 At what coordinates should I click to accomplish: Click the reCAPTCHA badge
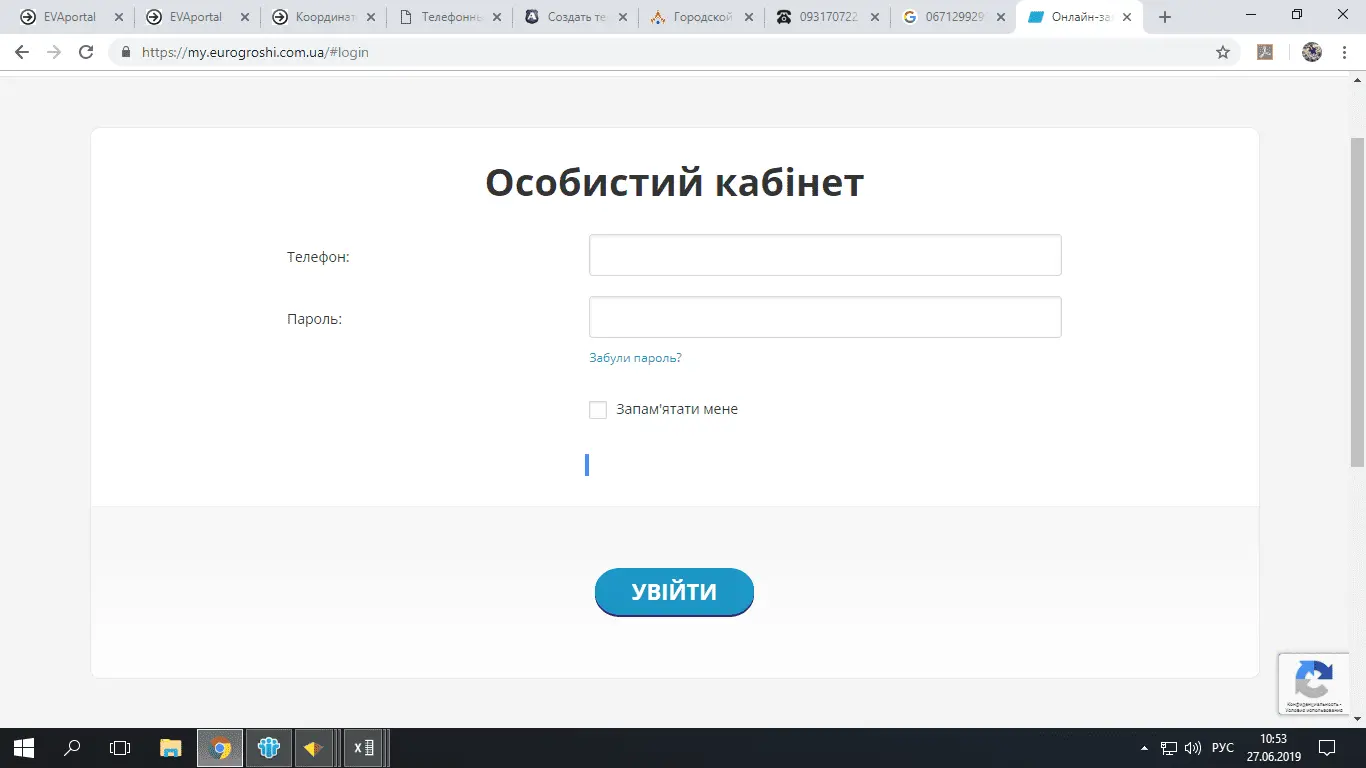click(x=1313, y=683)
